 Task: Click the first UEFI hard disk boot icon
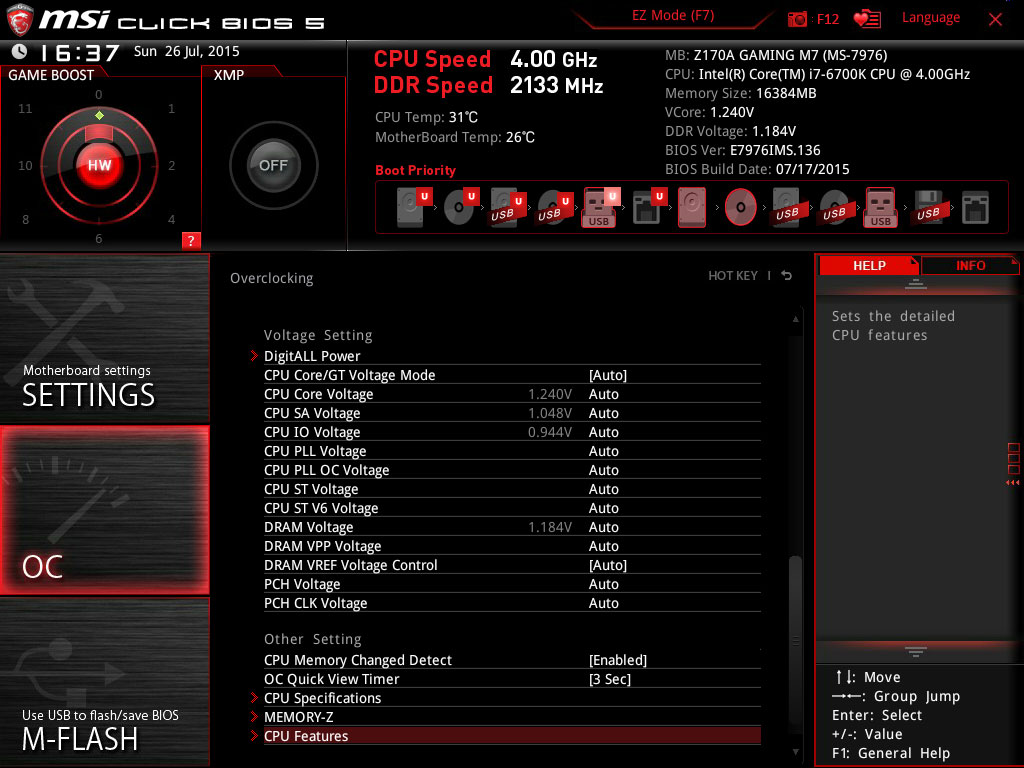pos(414,208)
